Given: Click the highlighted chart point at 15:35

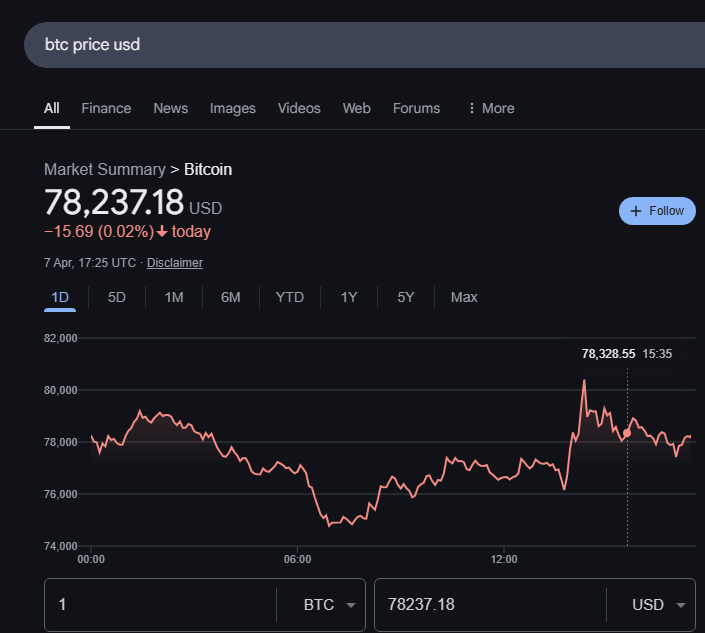Looking at the screenshot, I should (x=627, y=433).
